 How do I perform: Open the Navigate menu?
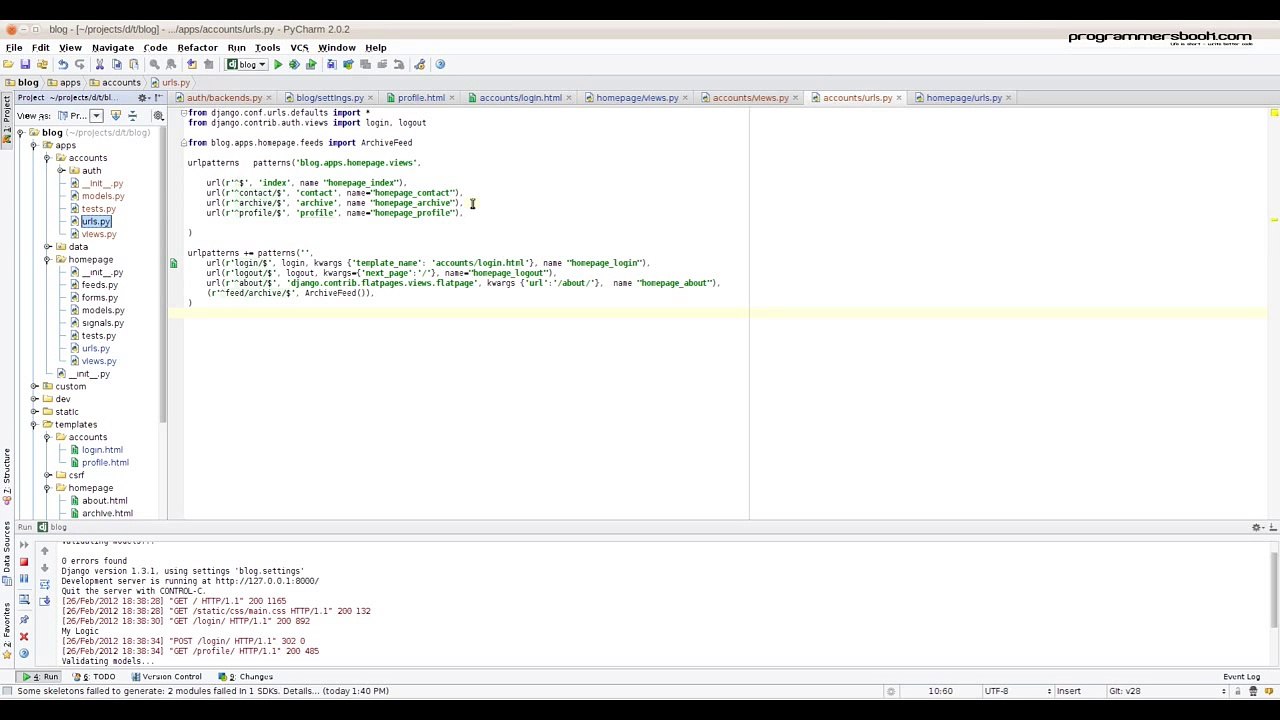113,48
